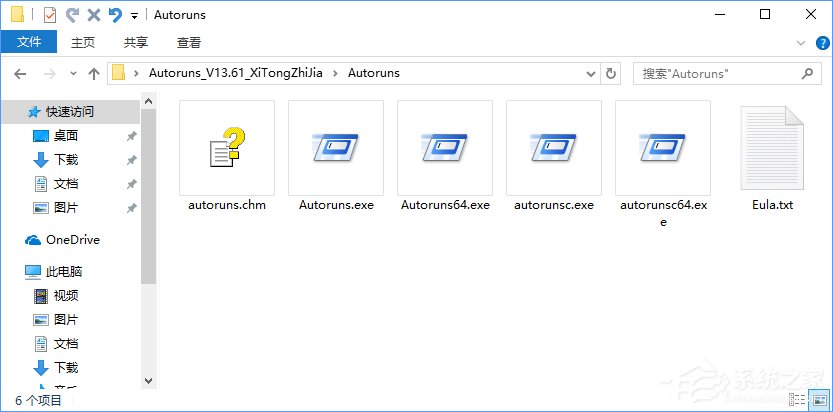Click navigation pane scroll up arrow
The width and height of the screenshot is (833, 412).
point(149,100)
